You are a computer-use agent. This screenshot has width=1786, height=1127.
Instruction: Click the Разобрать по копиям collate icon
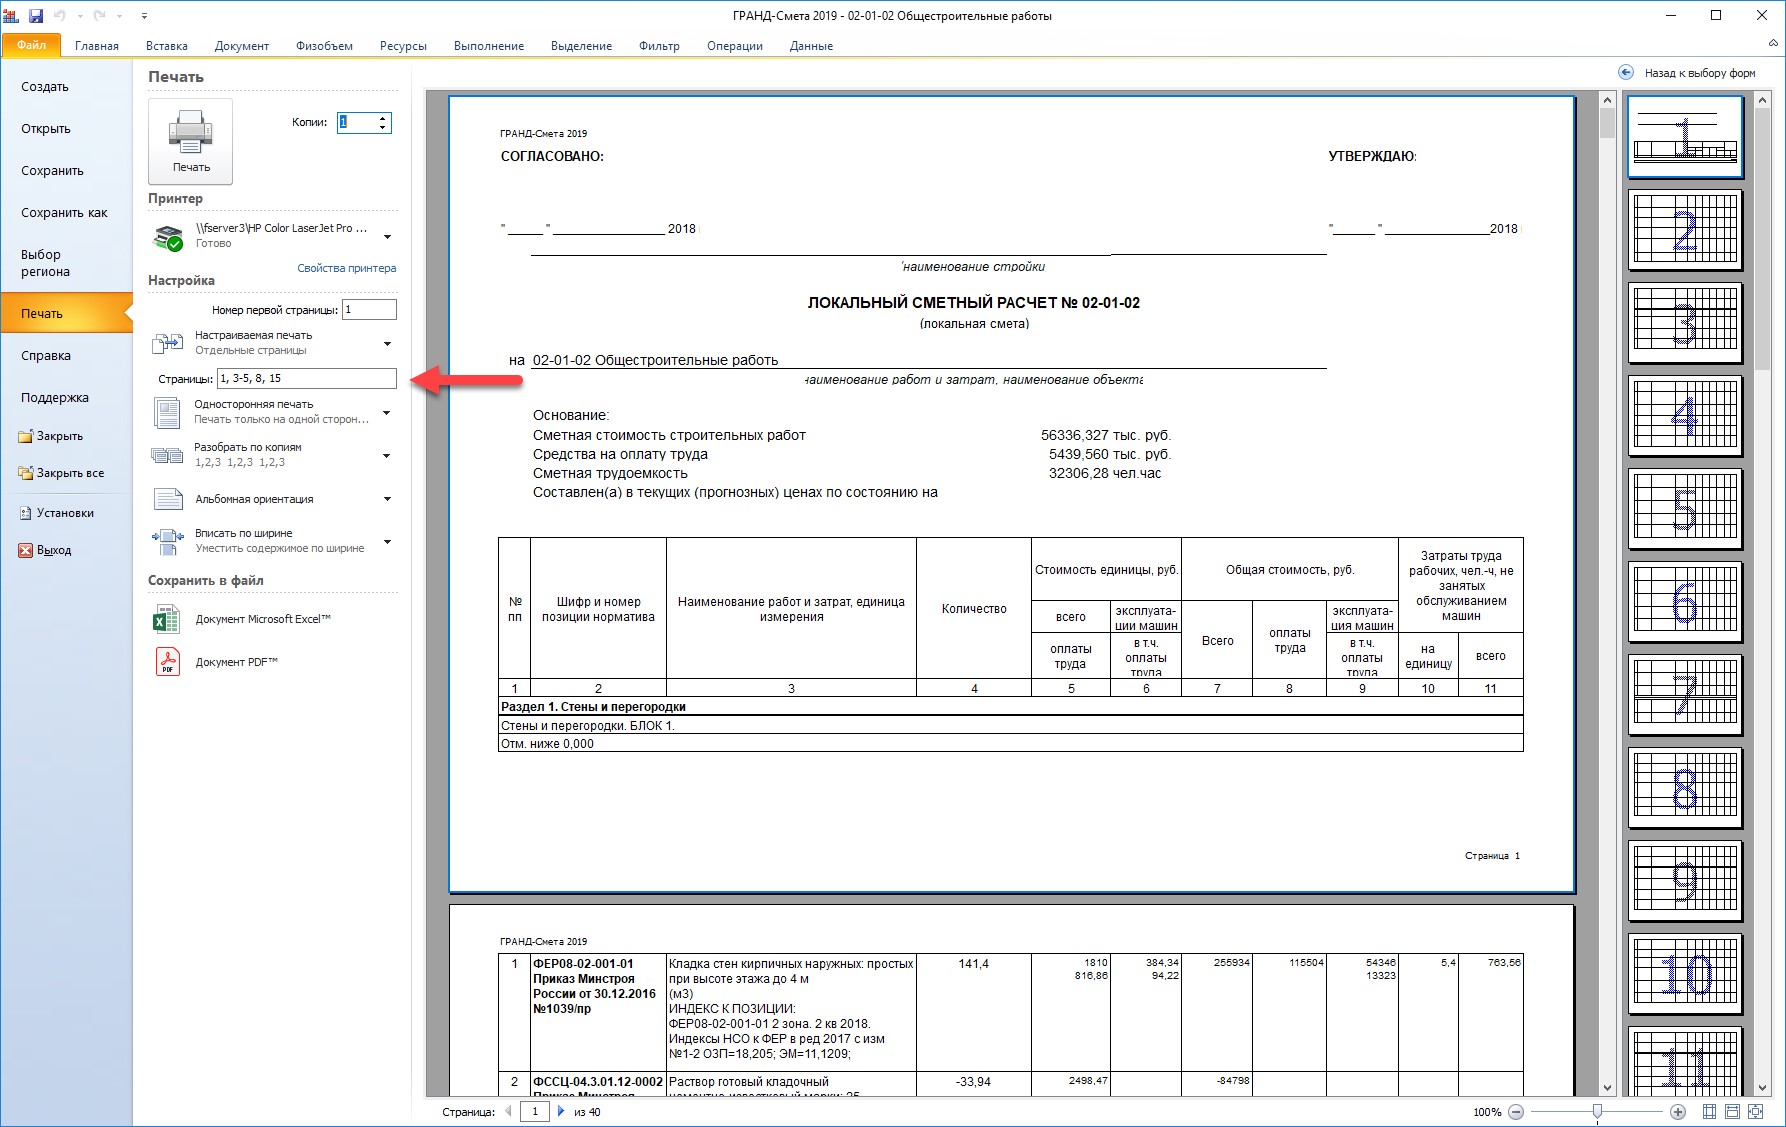167,456
